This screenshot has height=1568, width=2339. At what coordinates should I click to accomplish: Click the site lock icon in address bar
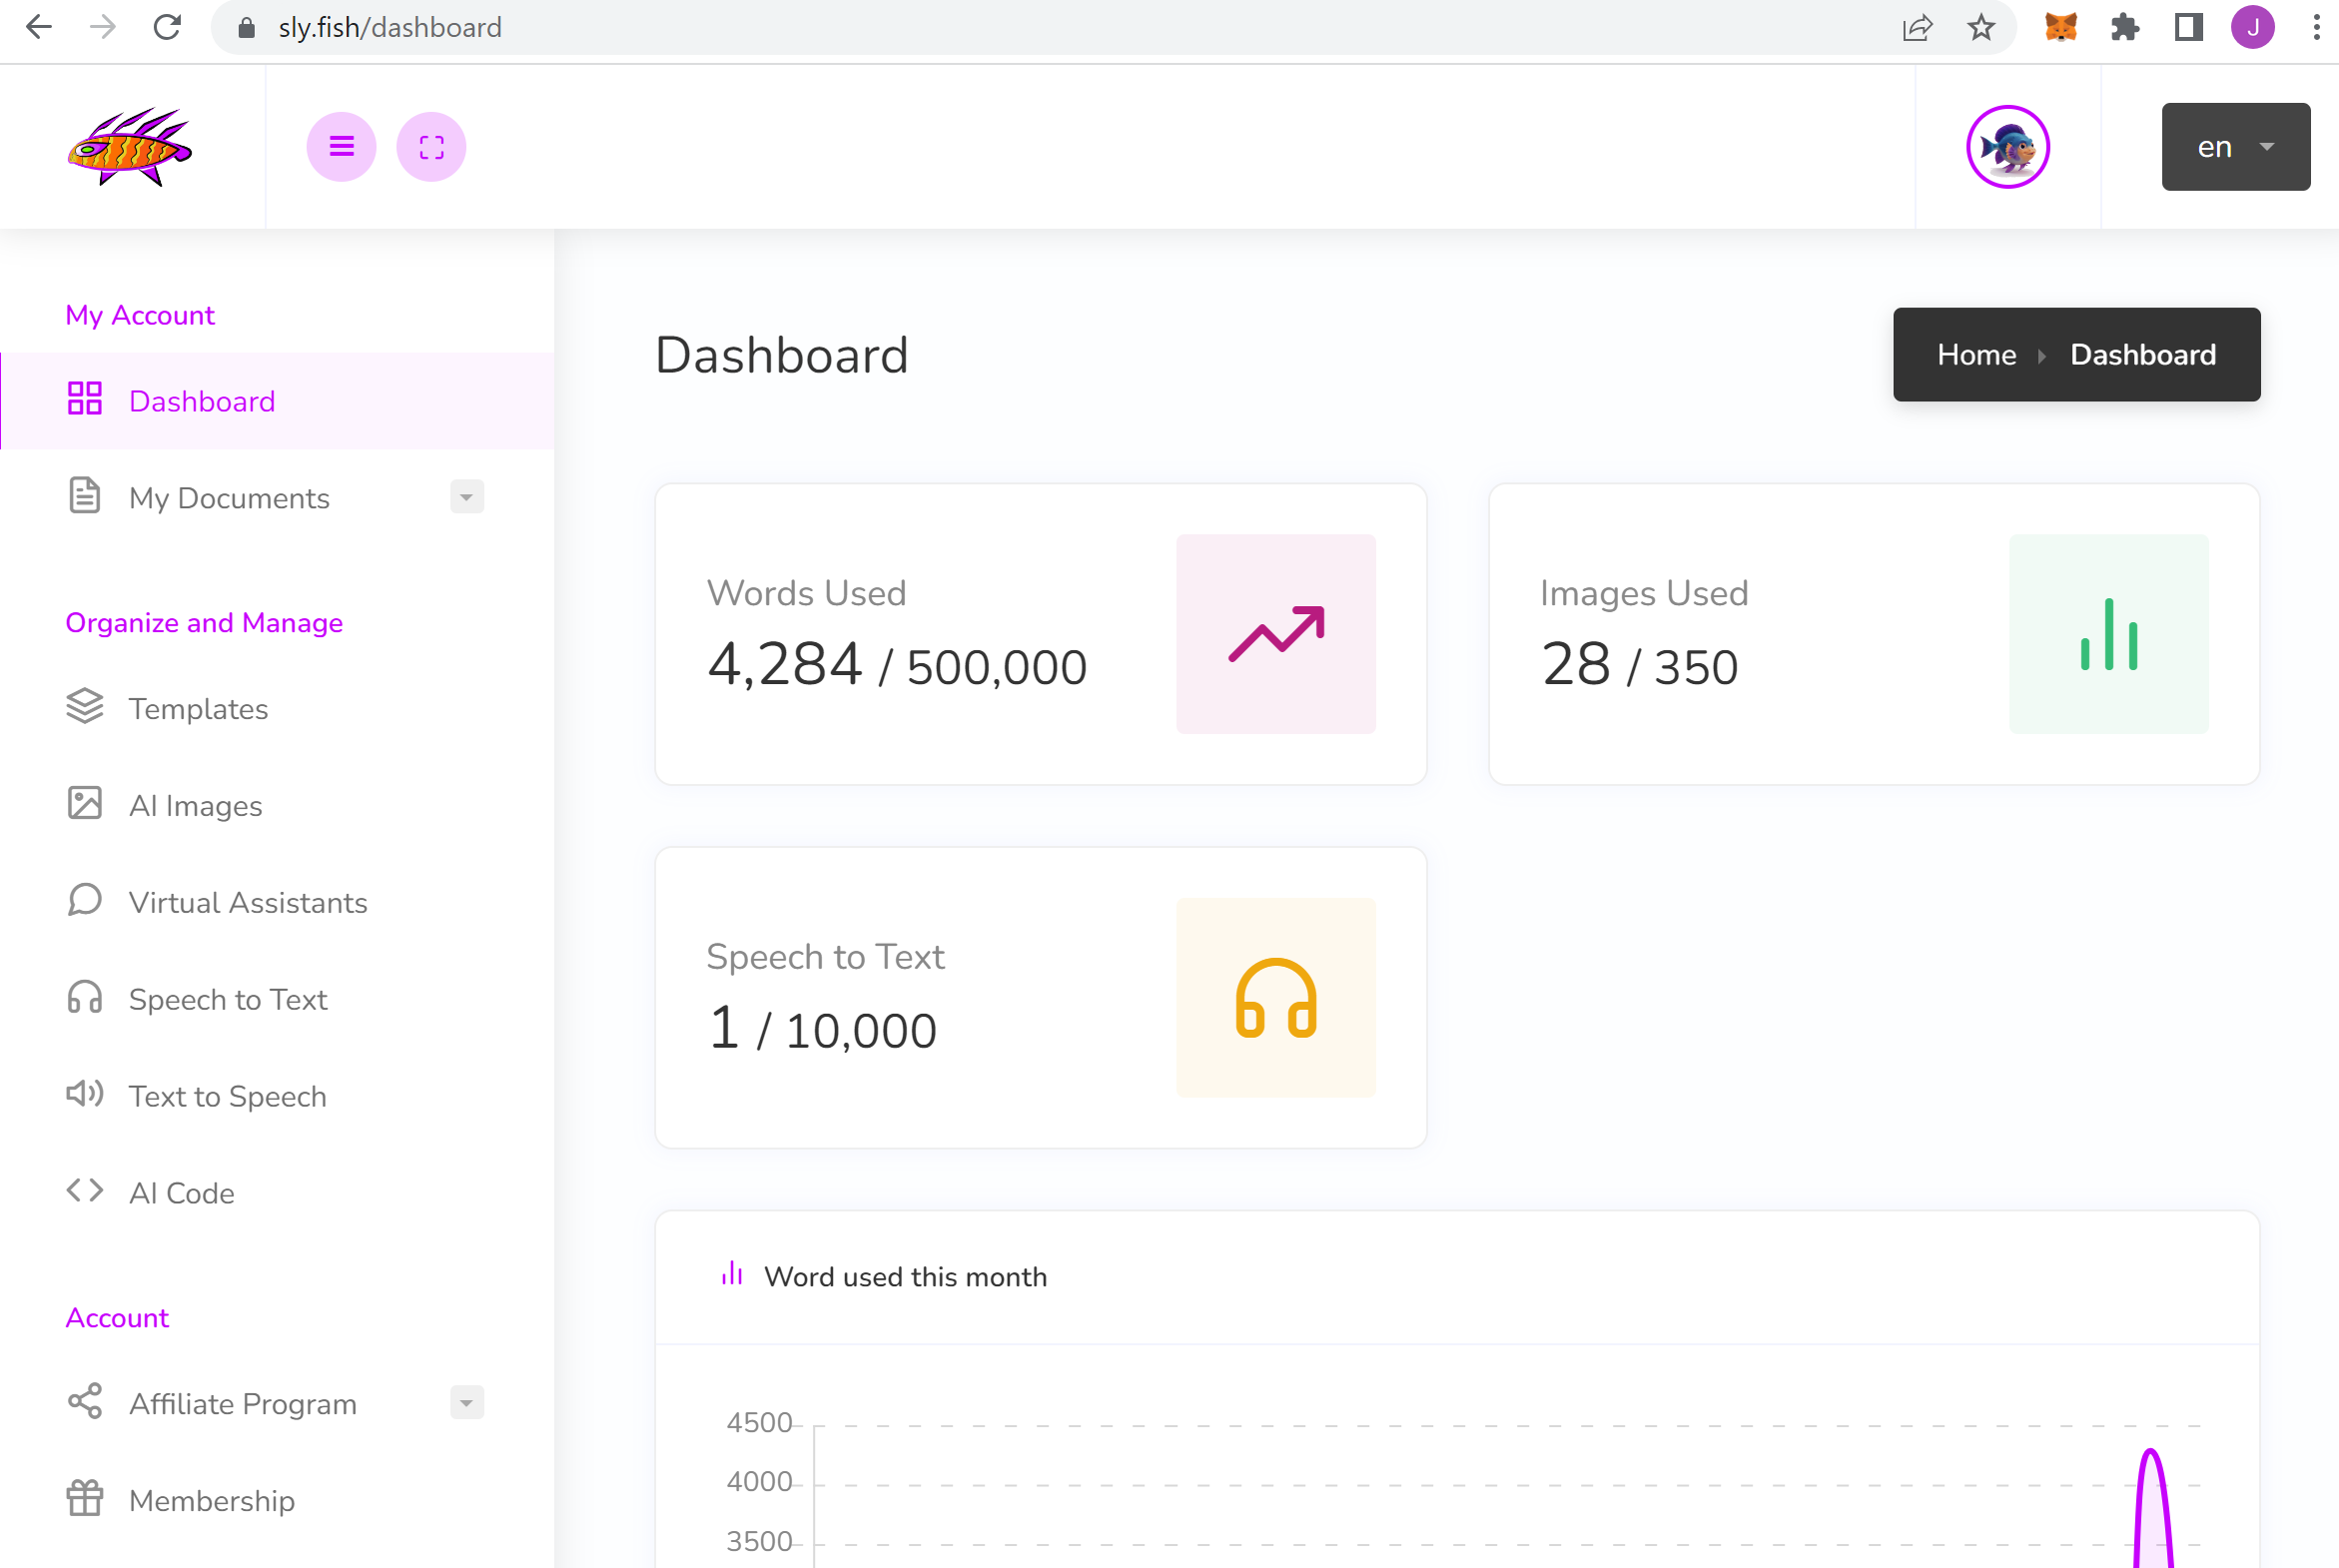coord(246,27)
